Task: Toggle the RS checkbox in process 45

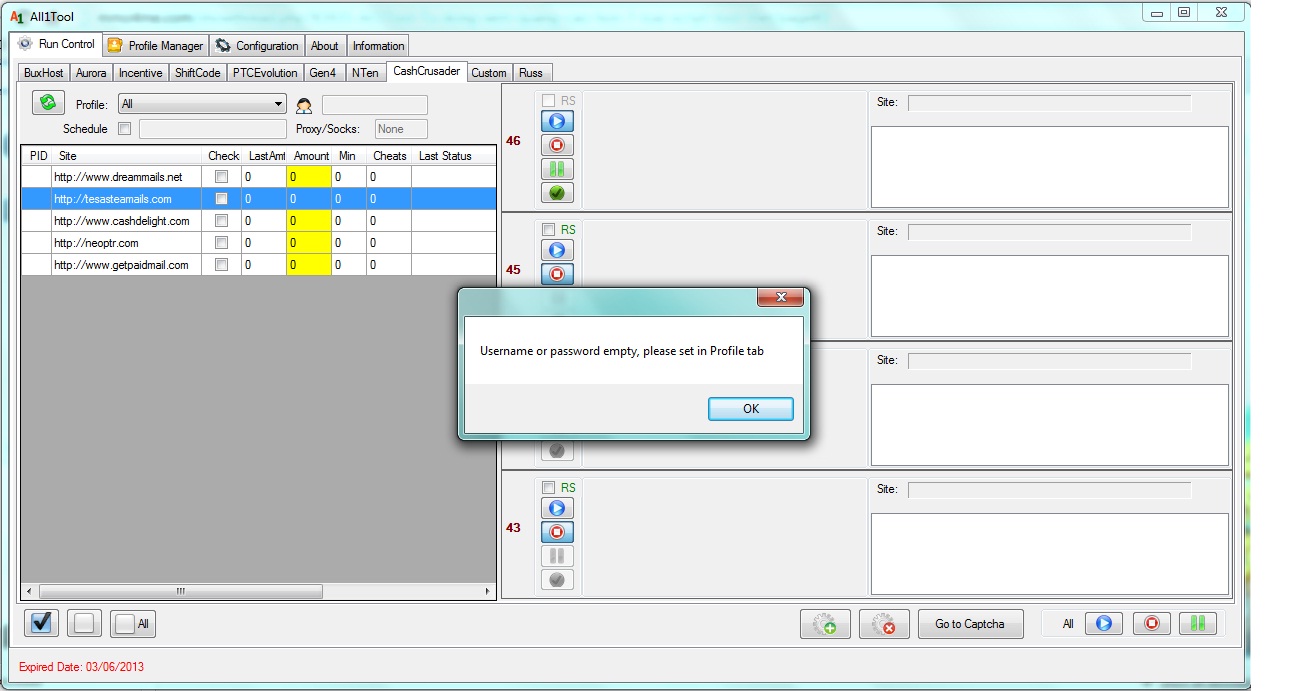Action: pos(548,230)
